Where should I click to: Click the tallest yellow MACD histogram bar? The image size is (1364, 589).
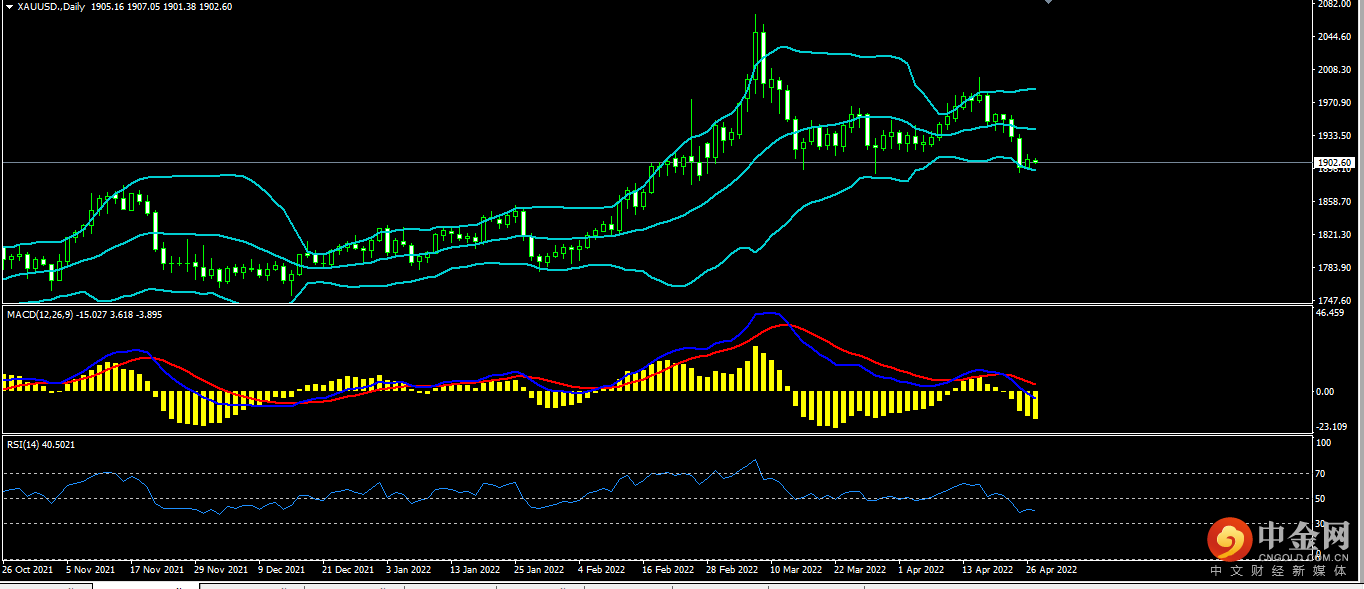pyautogui.click(x=756, y=368)
